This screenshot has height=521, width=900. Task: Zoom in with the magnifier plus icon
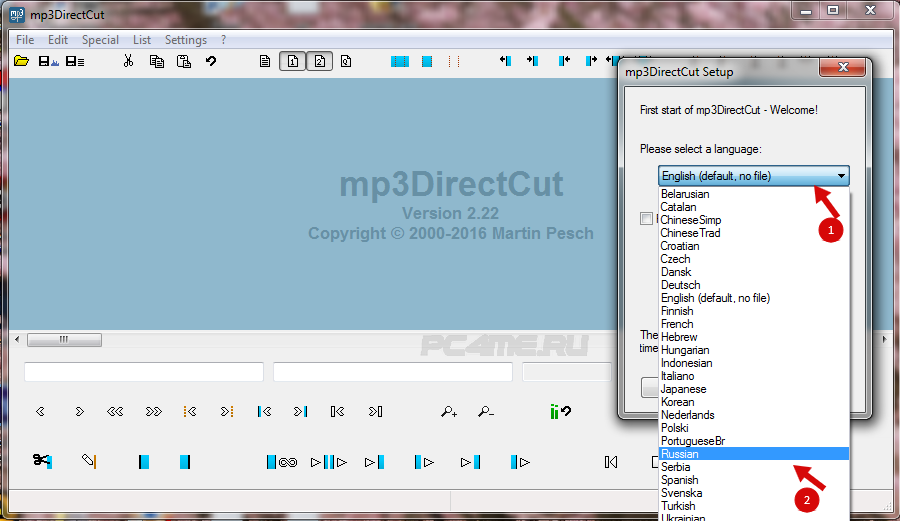pyautogui.click(x=449, y=411)
